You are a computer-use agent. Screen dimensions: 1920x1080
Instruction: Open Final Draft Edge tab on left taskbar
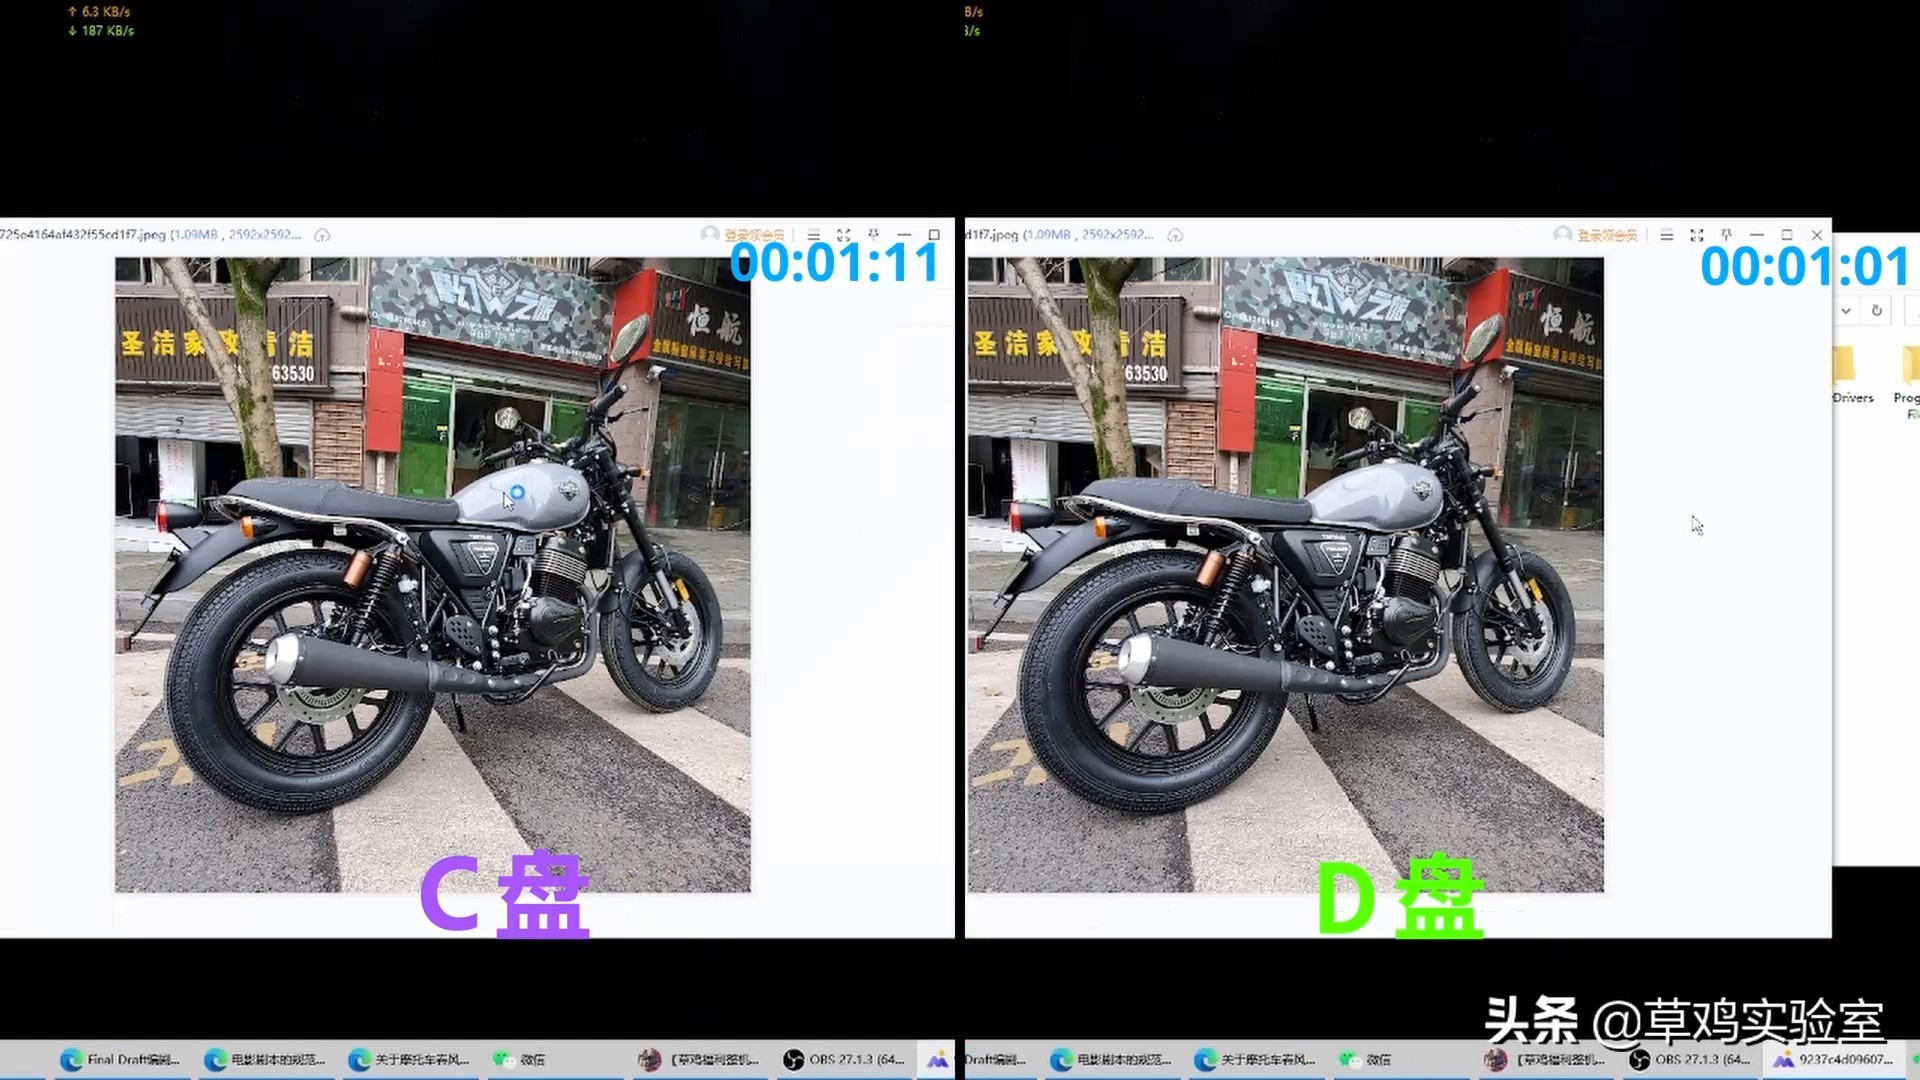pyautogui.click(x=122, y=1060)
